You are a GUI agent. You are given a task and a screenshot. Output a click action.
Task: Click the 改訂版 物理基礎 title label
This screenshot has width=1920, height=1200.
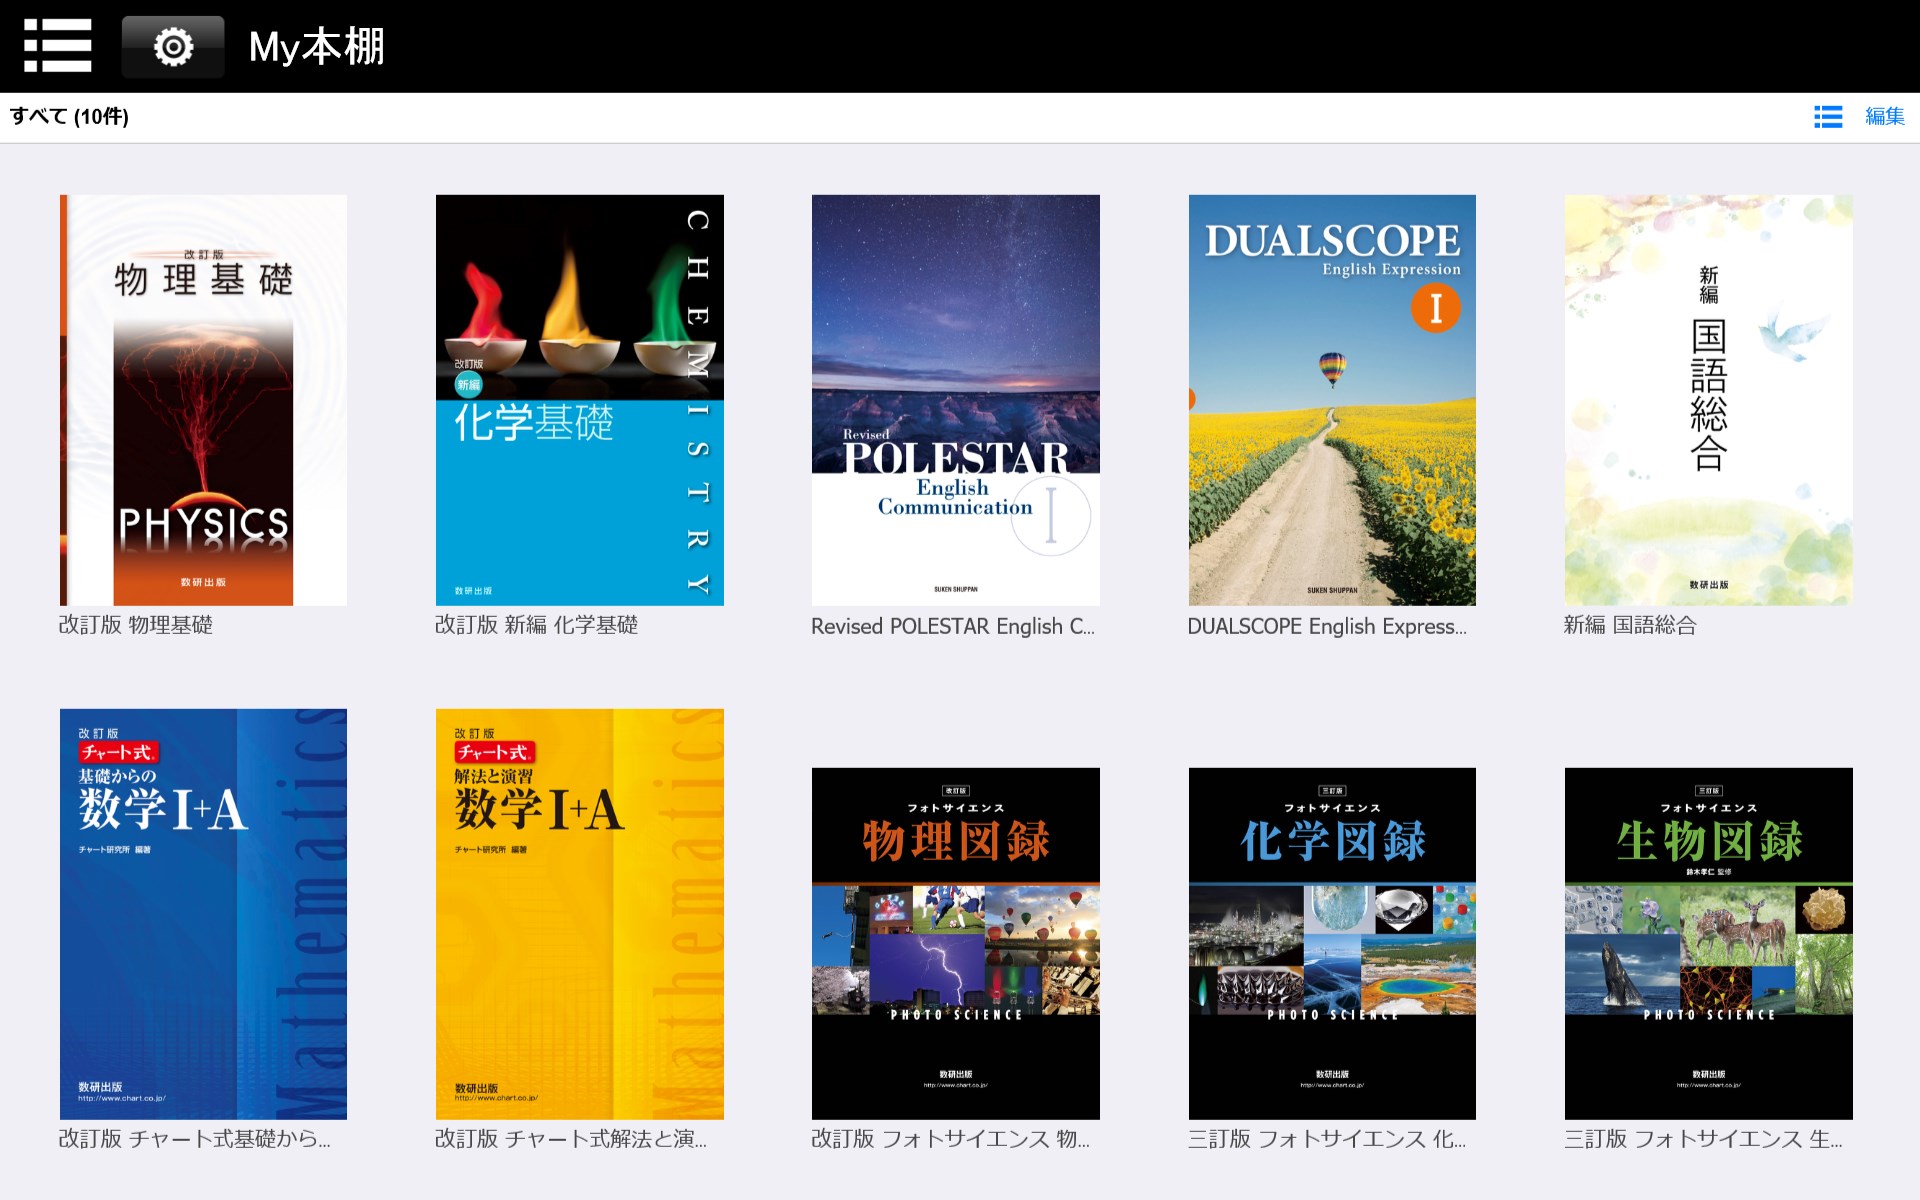[135, 625]
